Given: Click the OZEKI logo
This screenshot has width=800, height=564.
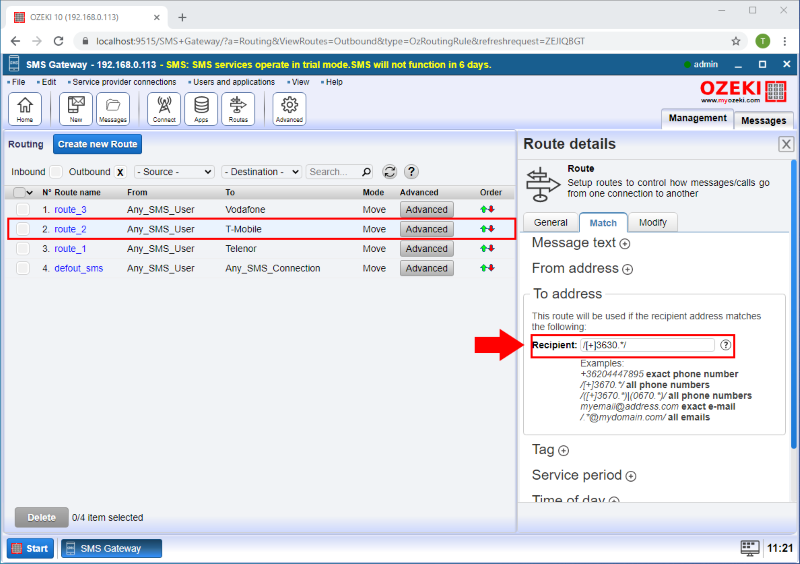Looking at the screenshot, I should click(x=742, y=91).
